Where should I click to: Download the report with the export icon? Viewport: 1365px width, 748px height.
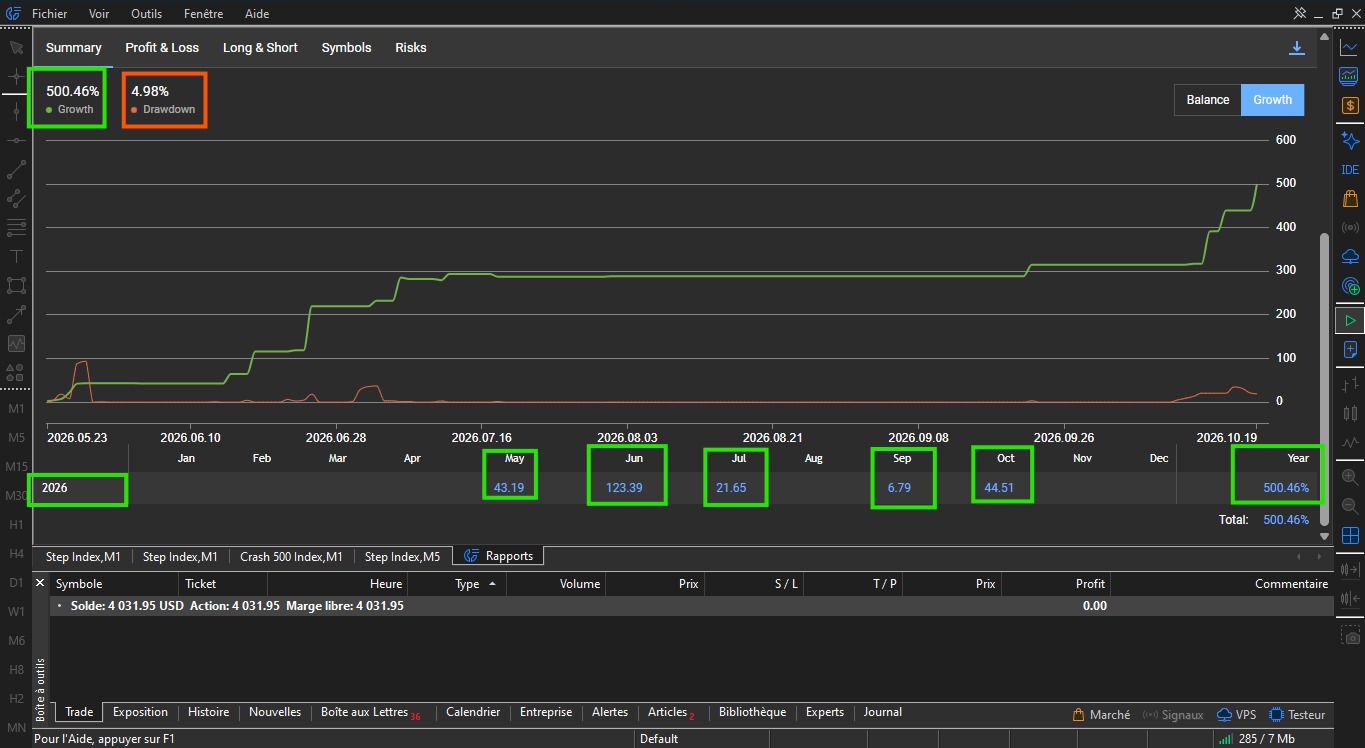click(x=1297, y=47)
